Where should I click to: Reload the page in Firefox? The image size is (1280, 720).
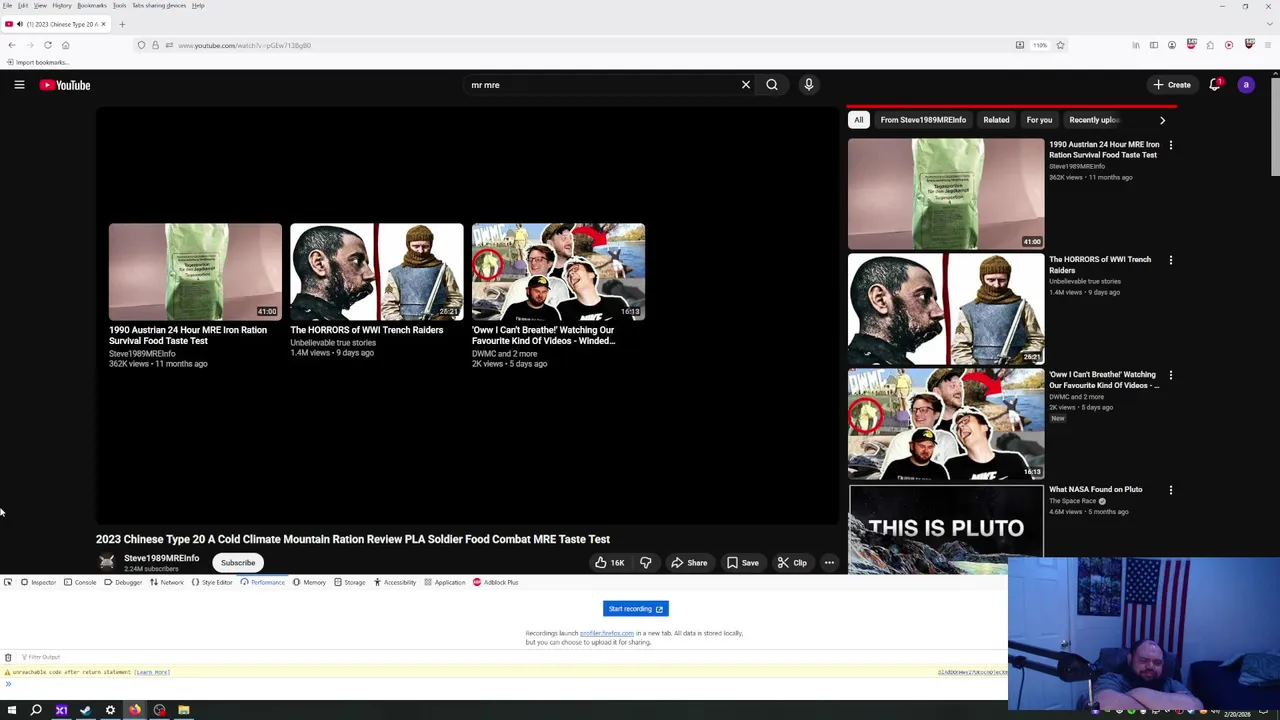point(47,45)
